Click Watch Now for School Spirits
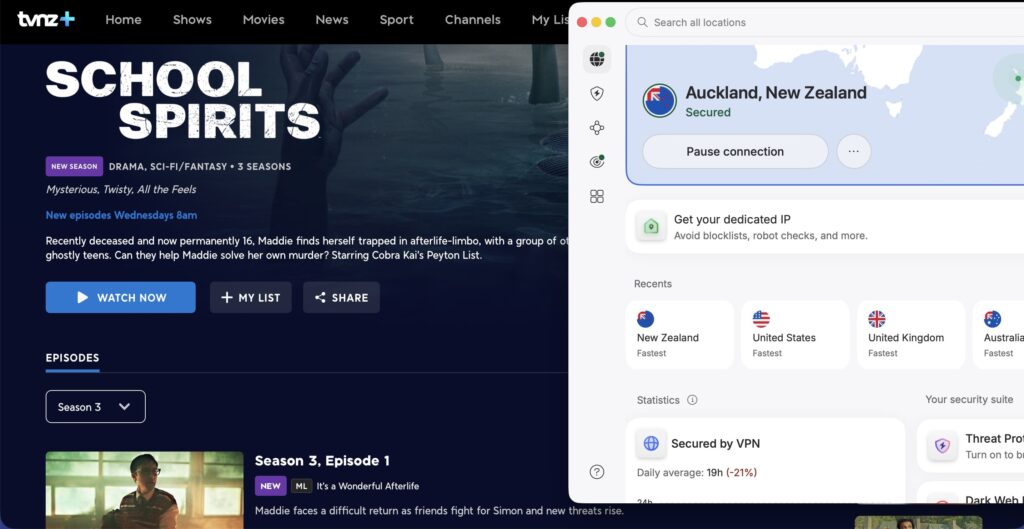The image size is (1024, 529). 121,297
